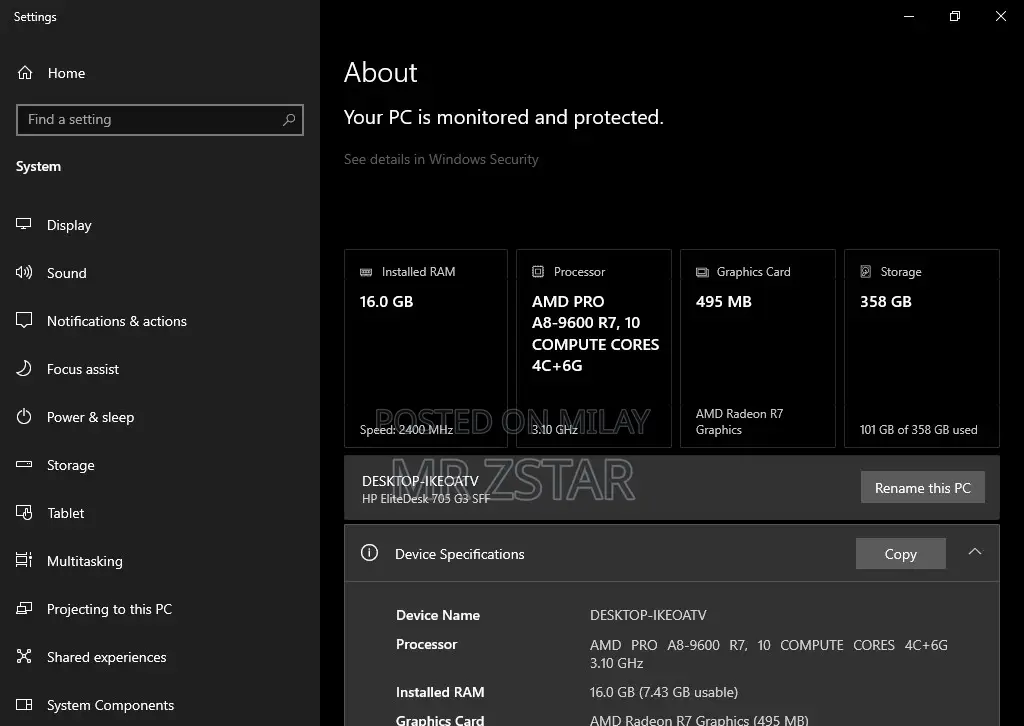Click the Device Specifications info icon
This screenshot has width=1024, height=726.
pyautogui.click(x=369, y=553)
